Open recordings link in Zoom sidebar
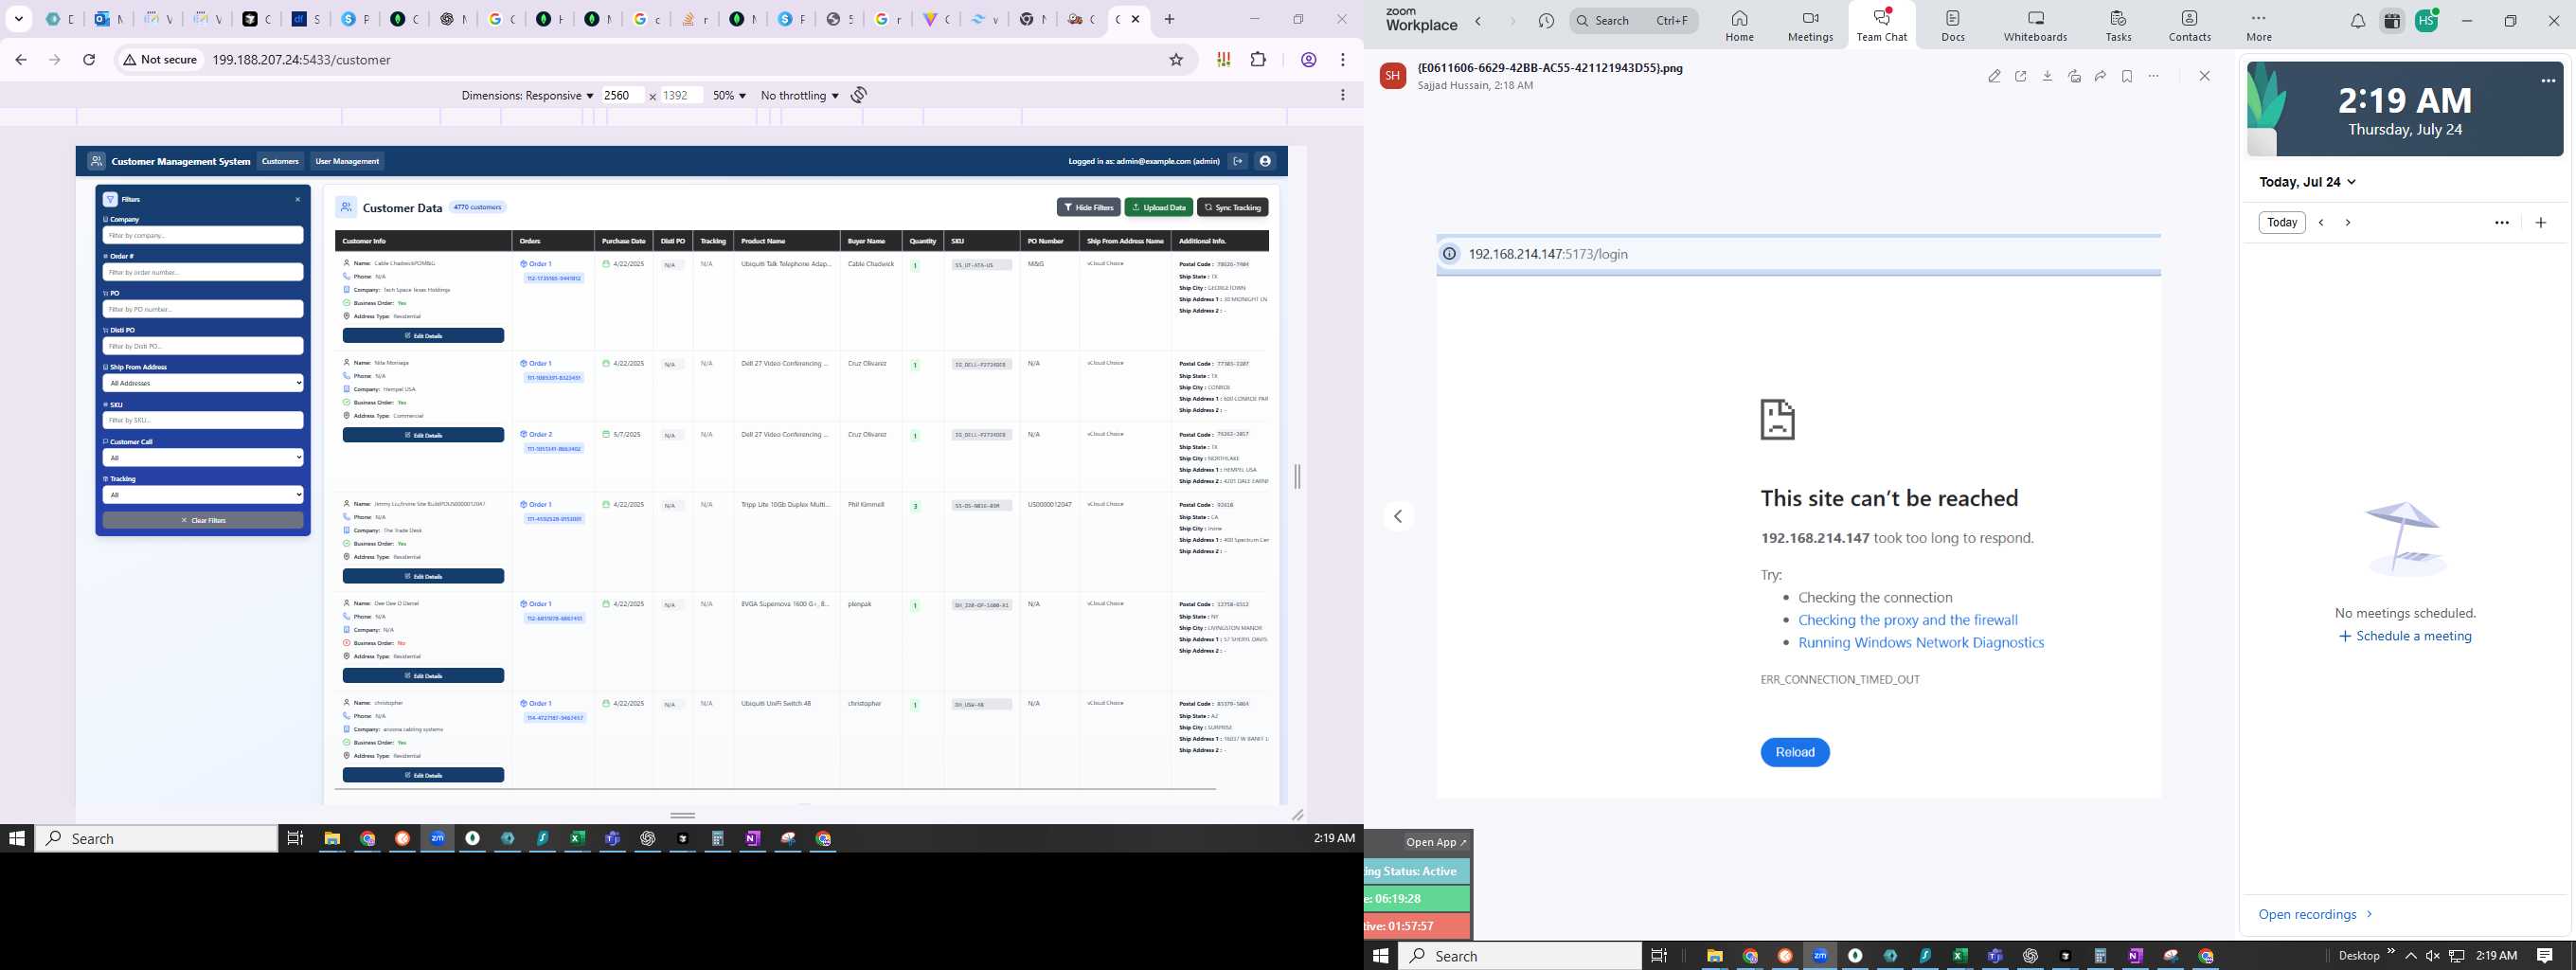 (x=2315, y=914)
